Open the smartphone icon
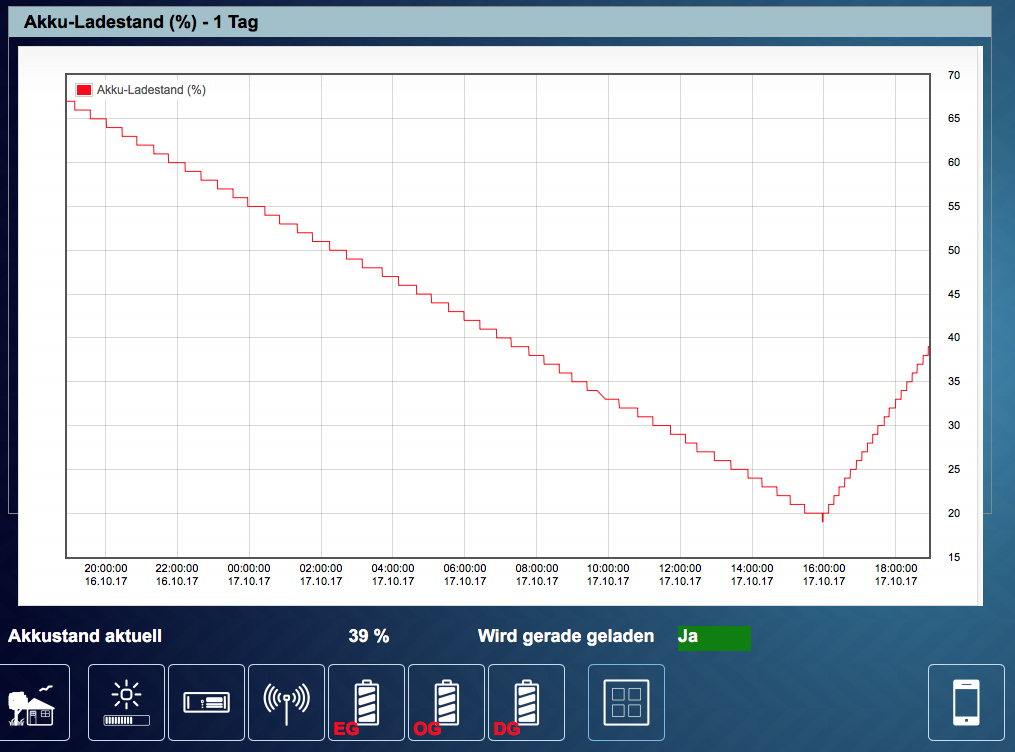This screenshot has width=1015, height=752. [966, 702]
